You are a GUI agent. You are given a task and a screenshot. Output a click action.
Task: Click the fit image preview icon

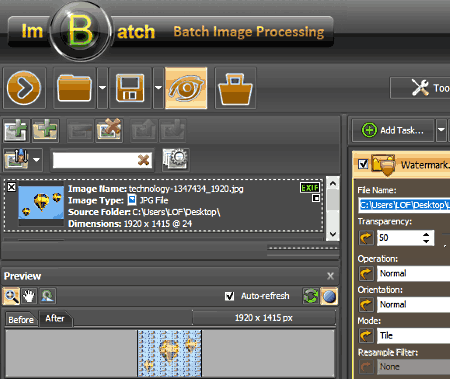pos(48,296)
